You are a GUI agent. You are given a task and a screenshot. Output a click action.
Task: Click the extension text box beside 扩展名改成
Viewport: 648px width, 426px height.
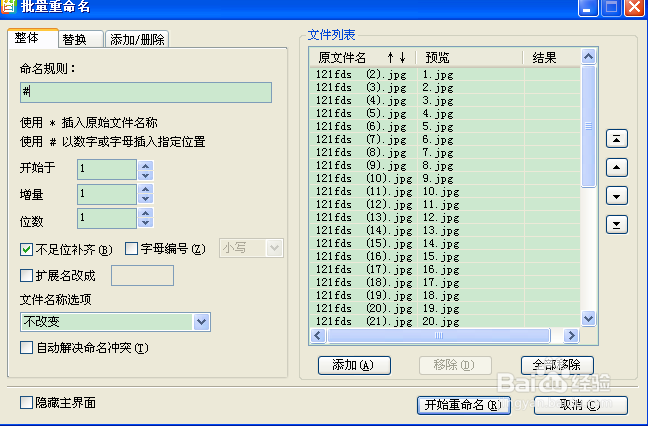pos(142,276)
